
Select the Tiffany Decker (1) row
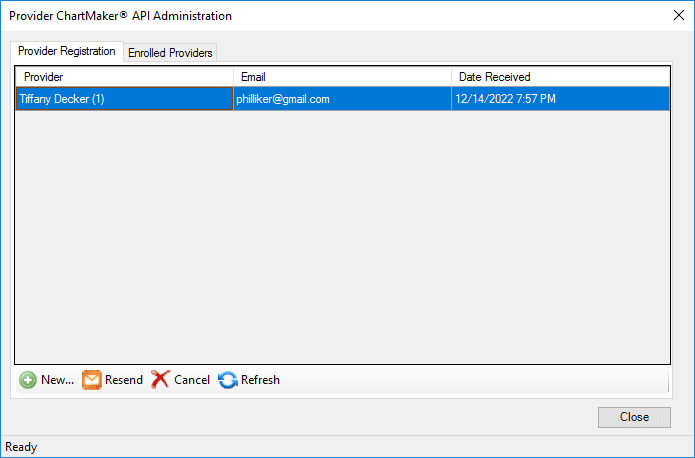pyautogui.click(x=343, y=98)
